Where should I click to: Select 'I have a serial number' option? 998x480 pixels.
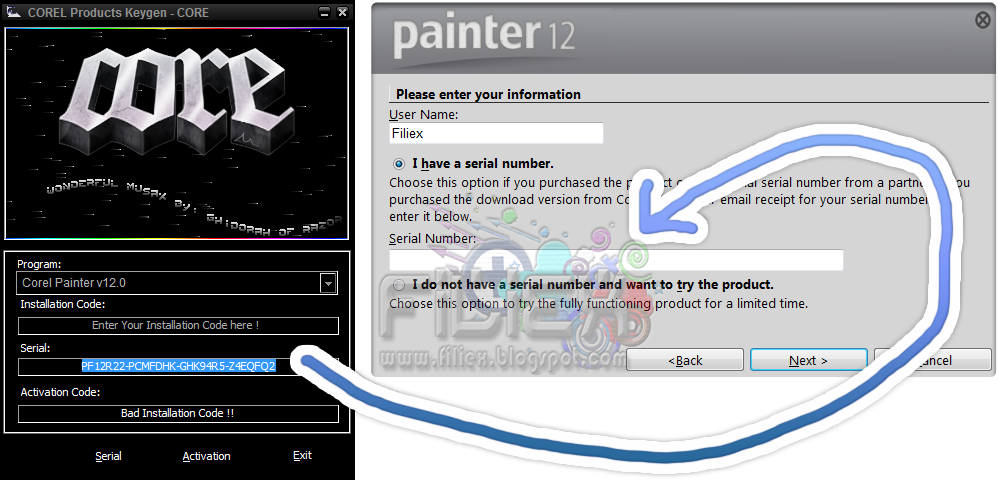pos(399,164)
